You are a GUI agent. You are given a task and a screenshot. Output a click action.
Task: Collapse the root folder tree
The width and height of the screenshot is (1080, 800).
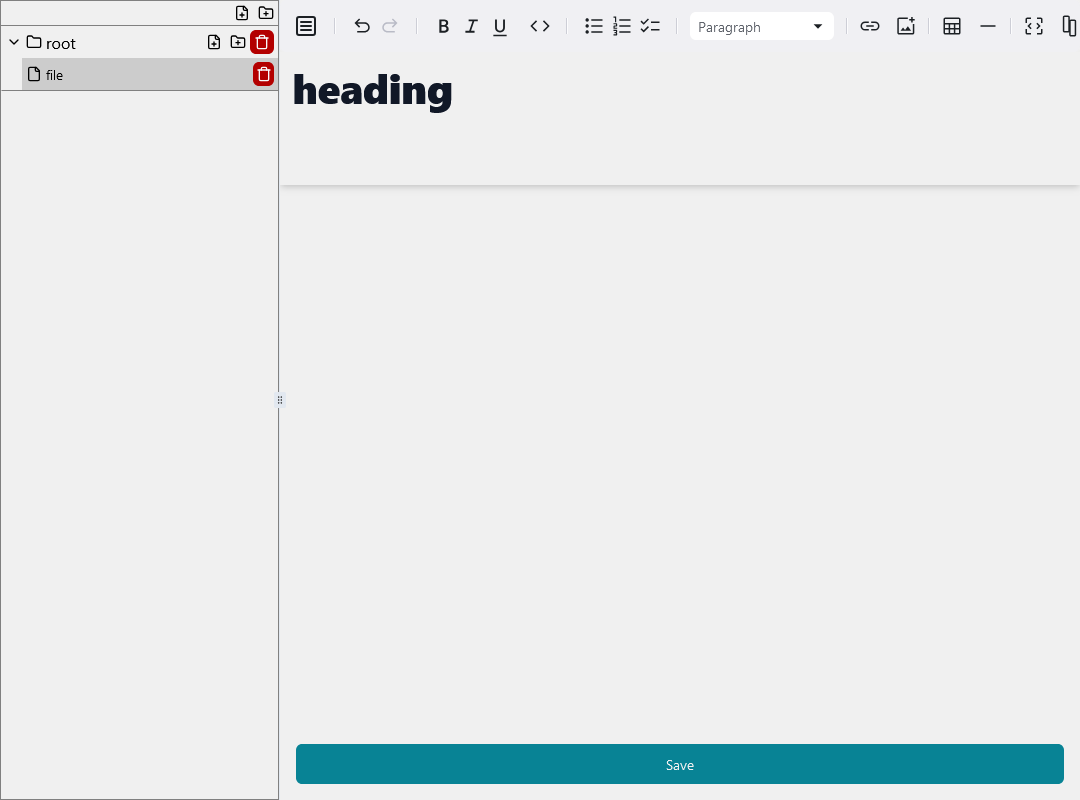click(13, 42)
